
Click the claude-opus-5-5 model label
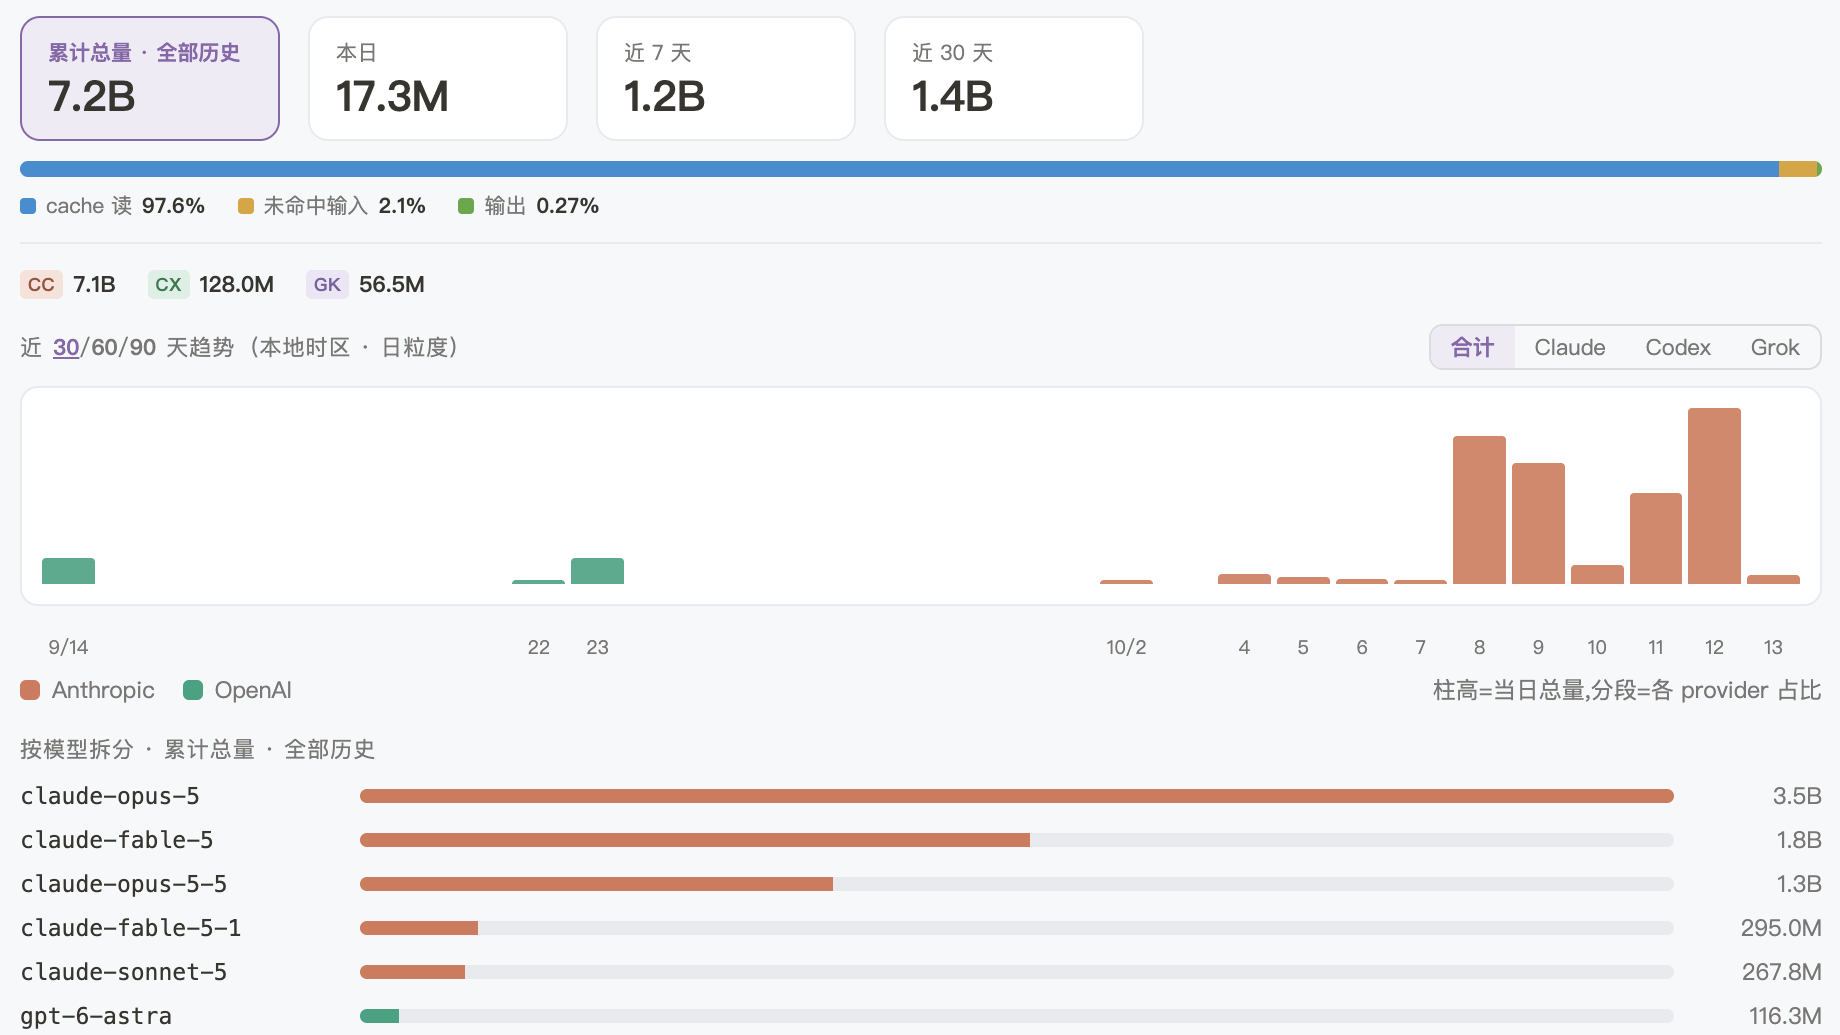tap(124, 884)
